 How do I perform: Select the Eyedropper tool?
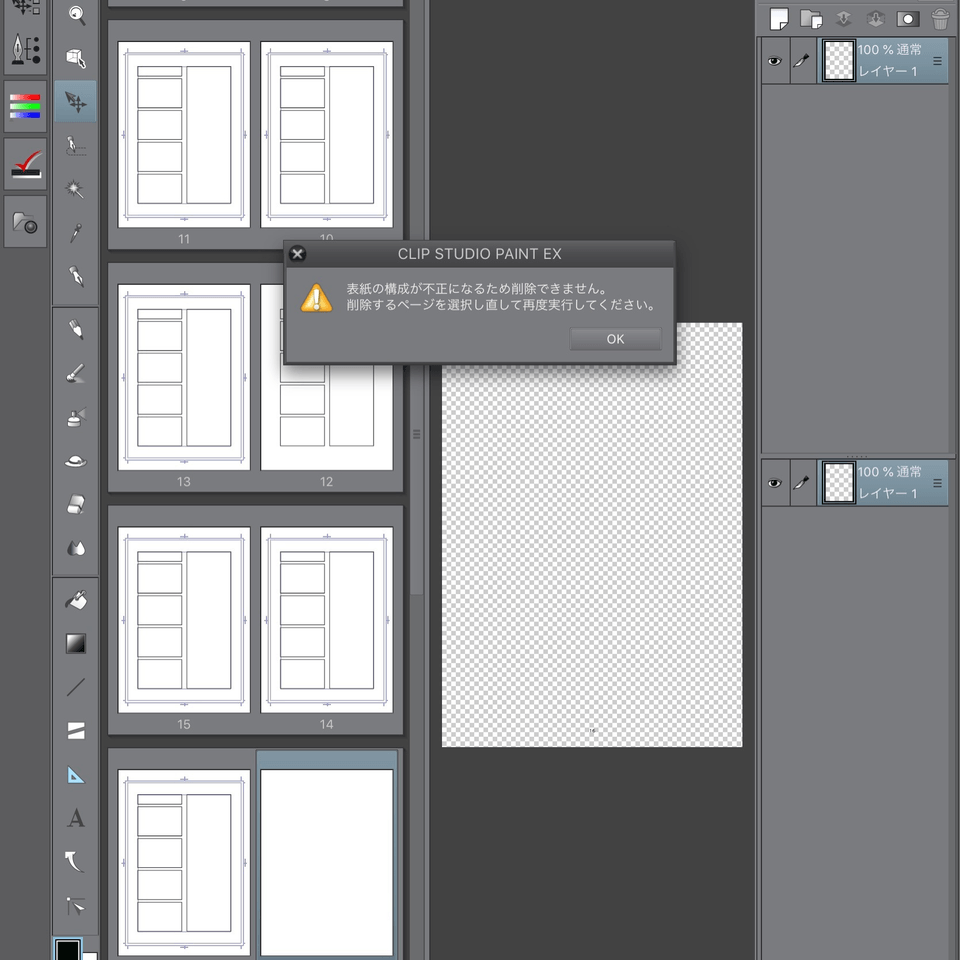point(76,233)
